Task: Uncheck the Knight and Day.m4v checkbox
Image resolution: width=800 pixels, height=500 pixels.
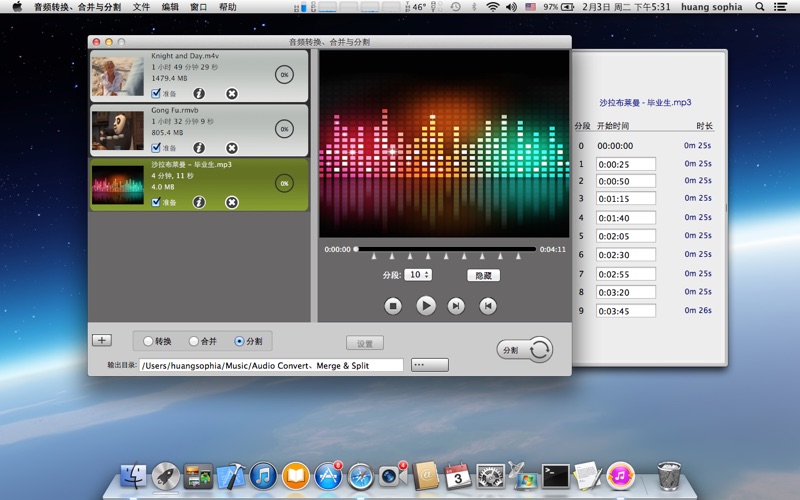Action: [156, 93]
